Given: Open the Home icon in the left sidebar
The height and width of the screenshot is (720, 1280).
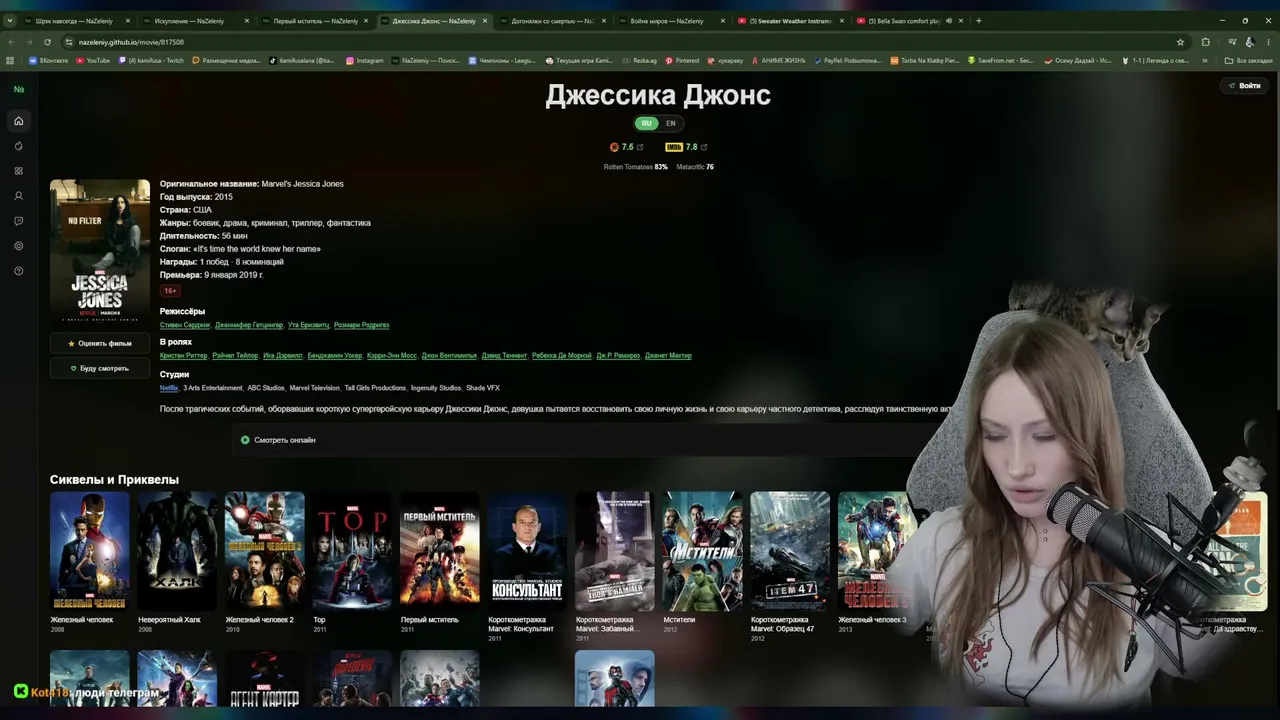Looking at the screenshot, I should pyautogui.click(x=18, y=121).
